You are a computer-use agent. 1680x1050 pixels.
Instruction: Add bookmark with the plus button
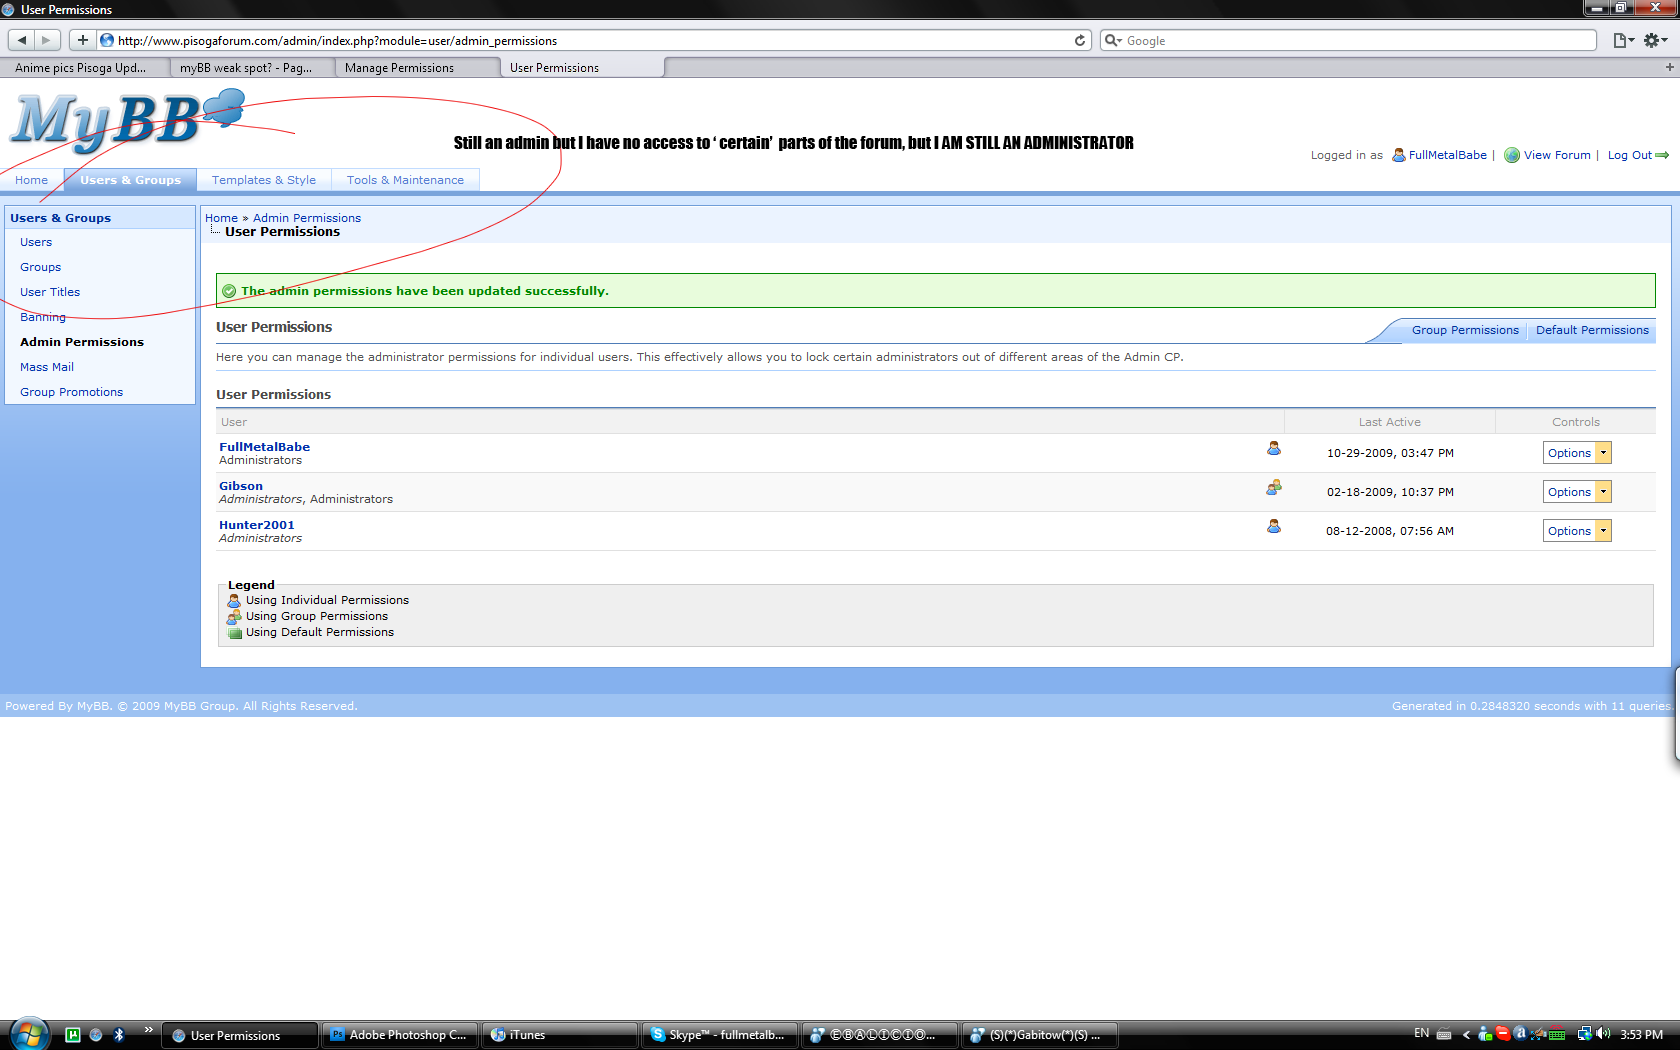point(82,40)
